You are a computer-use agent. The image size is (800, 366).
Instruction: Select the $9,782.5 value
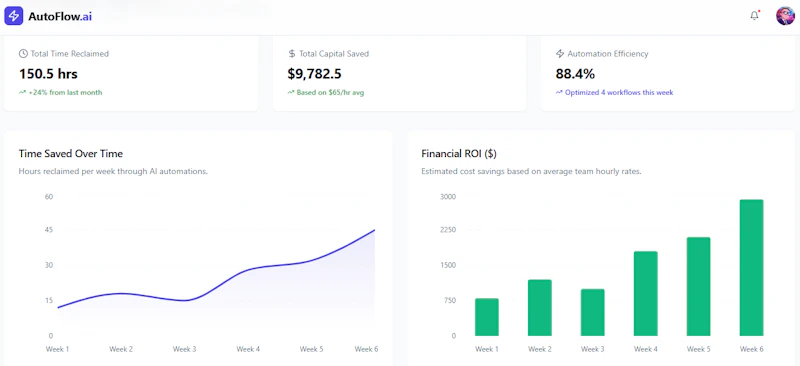point(314,74)
